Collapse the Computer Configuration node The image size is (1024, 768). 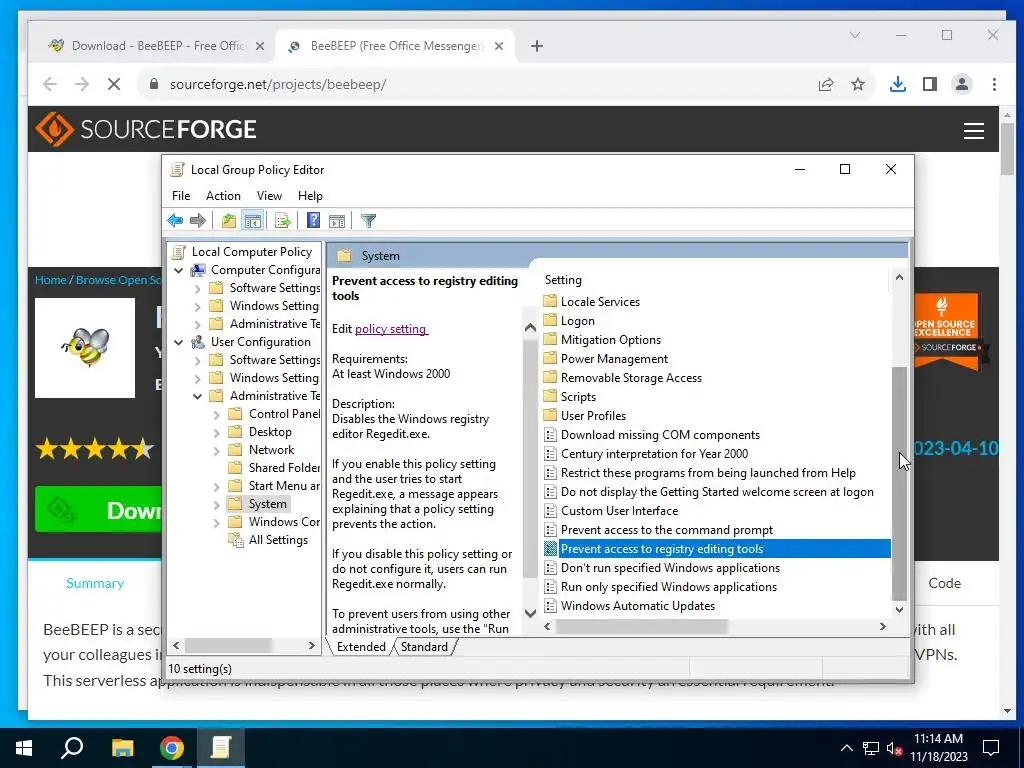pos(178,270)
